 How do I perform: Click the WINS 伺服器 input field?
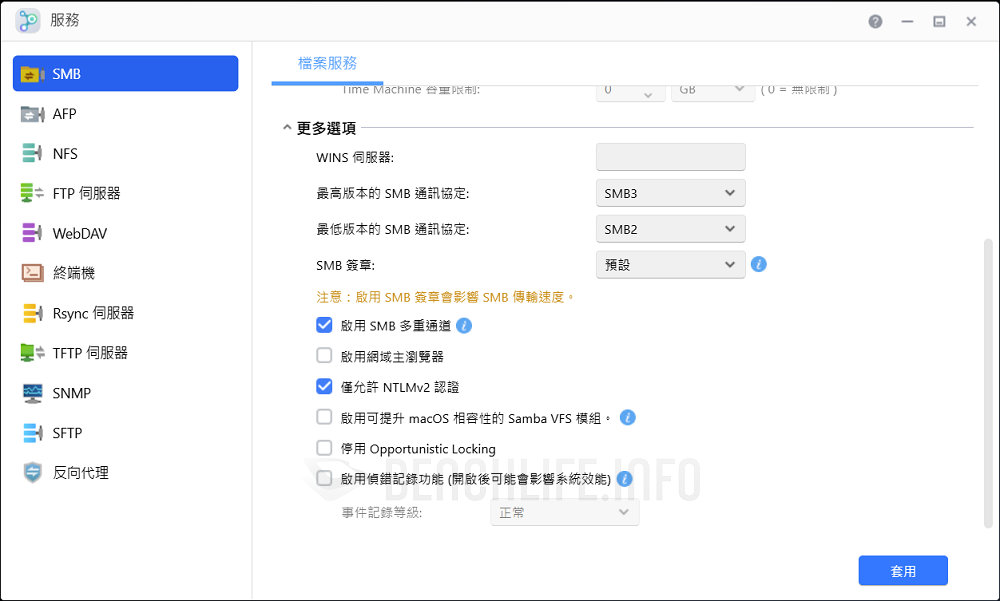670,157
